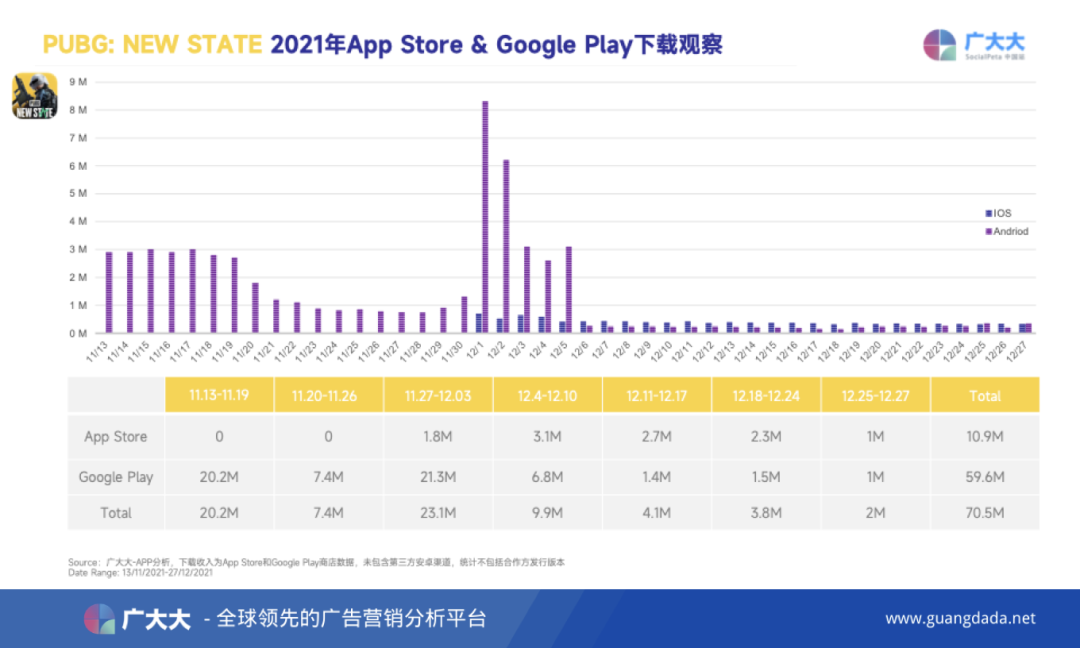Click the 6.8M Google Play cell

point(548,477)
